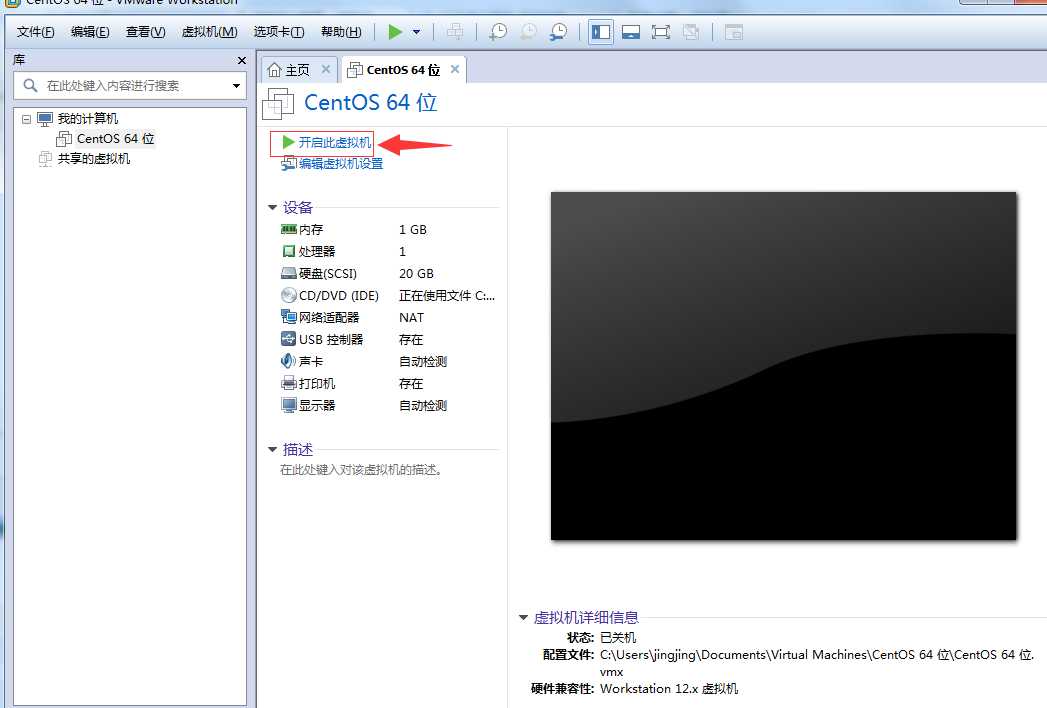Image resolution: width=1047 pixels, height=708 pixels.
Task: Open the 文件(F) menu
Action: click(x=35, y=32)
